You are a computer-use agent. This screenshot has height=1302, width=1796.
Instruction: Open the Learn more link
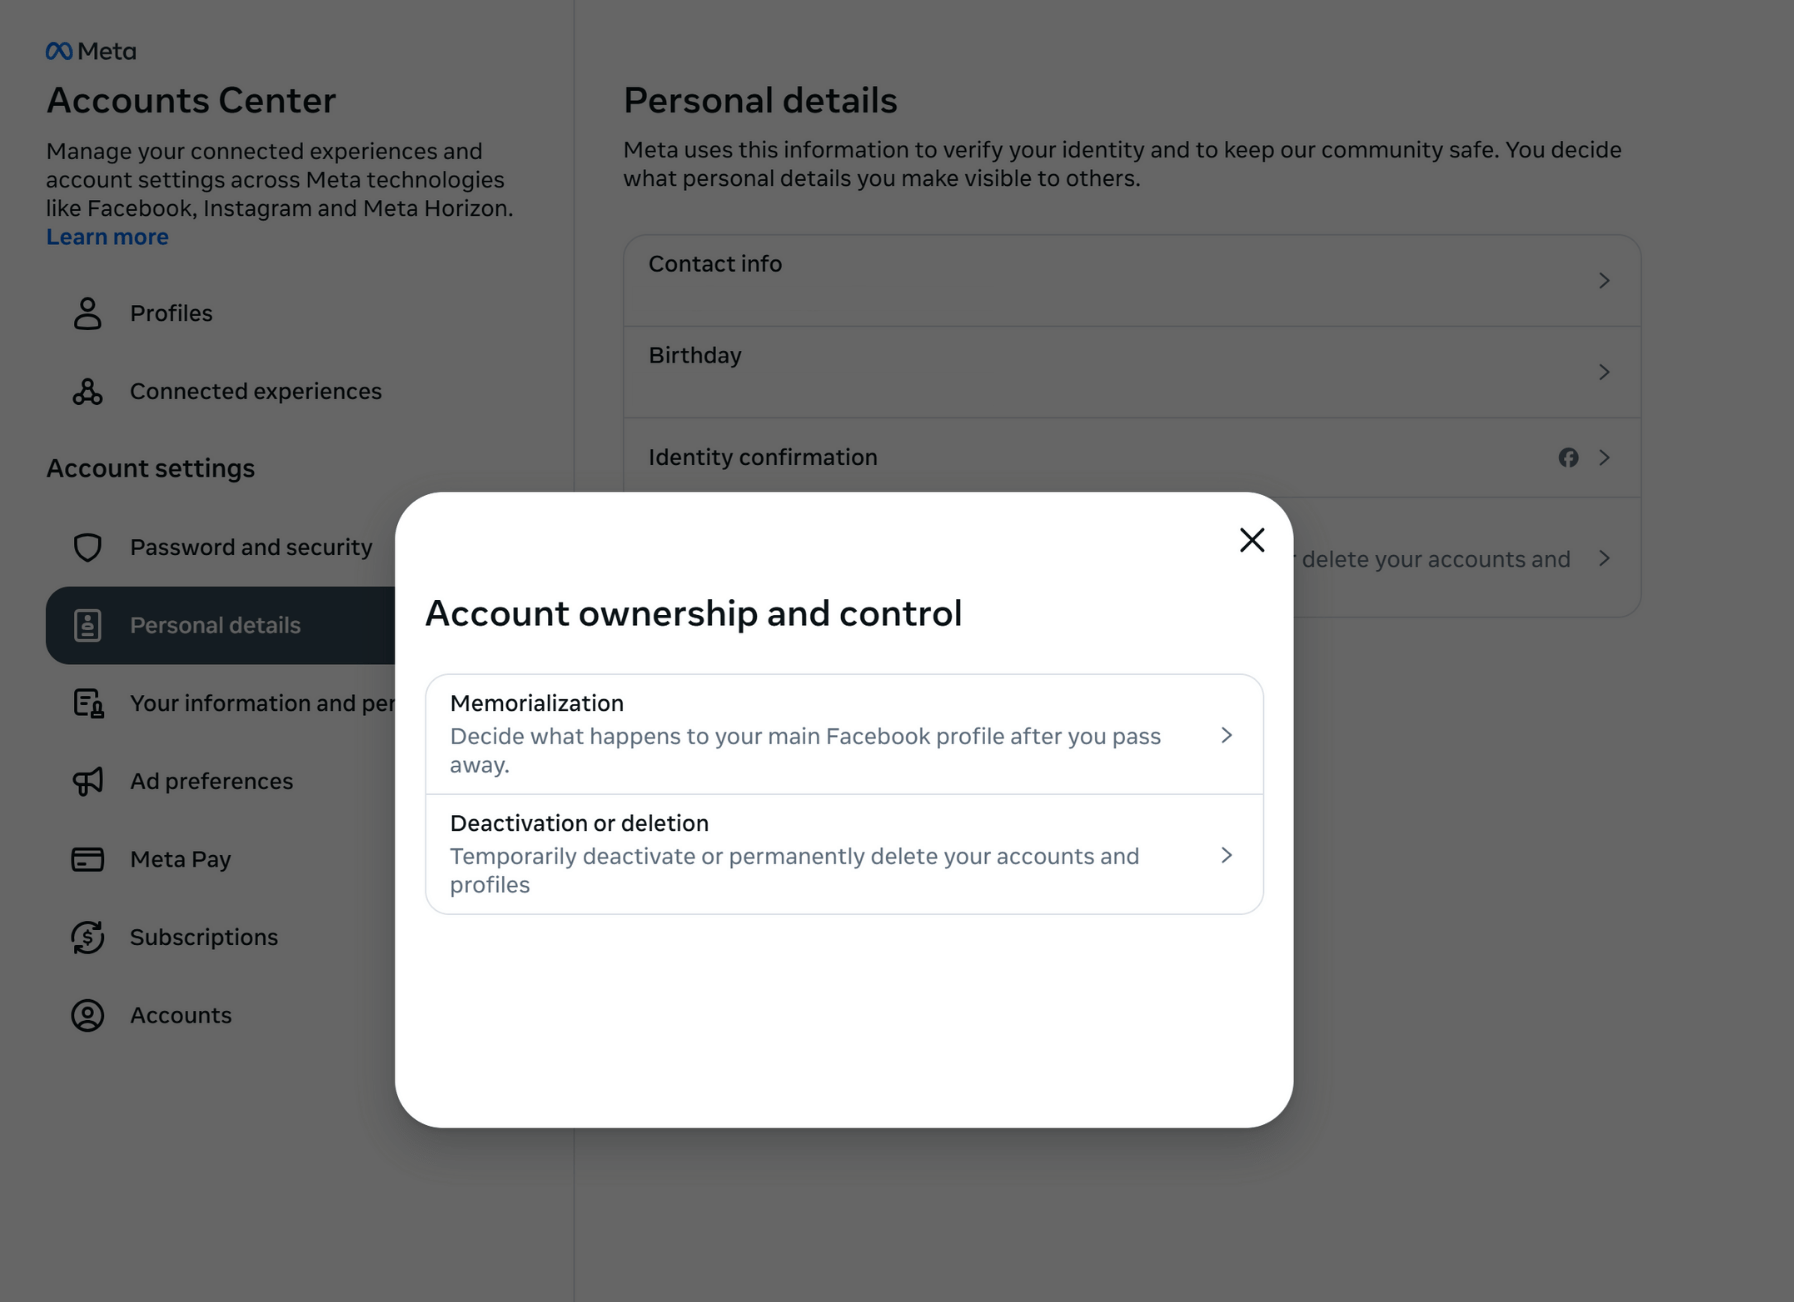[107, 238]
